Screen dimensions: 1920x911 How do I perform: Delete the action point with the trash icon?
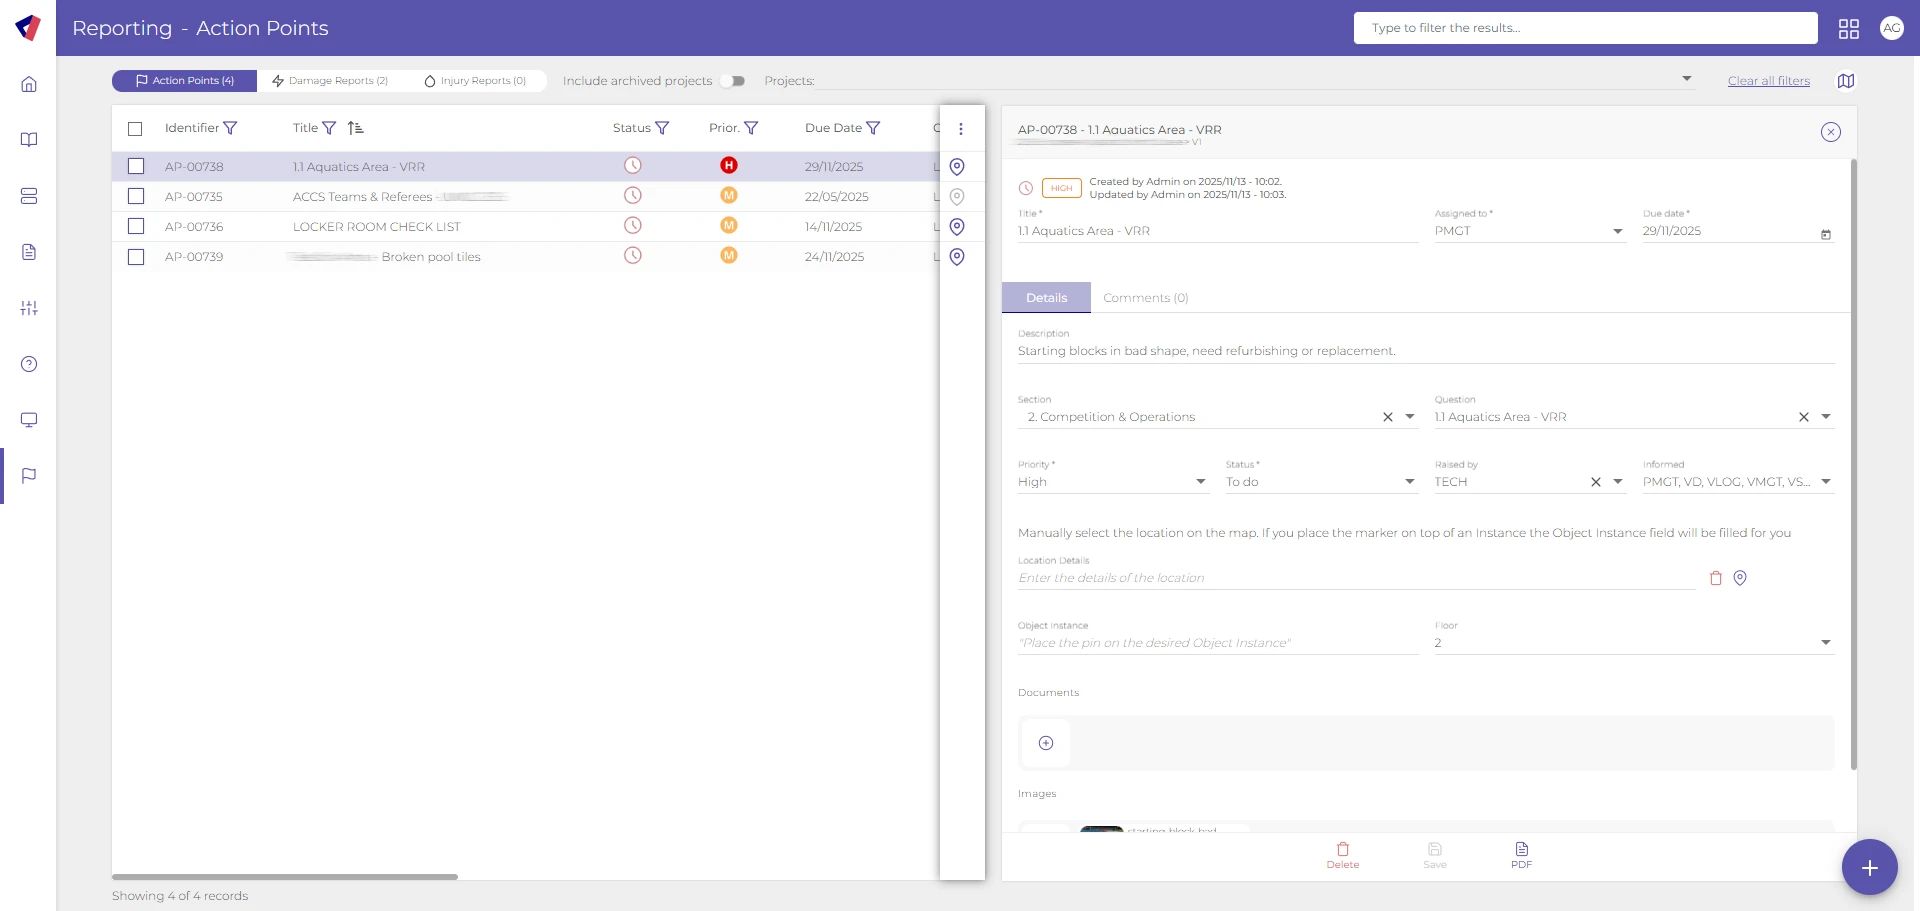tap(1342, 855)
